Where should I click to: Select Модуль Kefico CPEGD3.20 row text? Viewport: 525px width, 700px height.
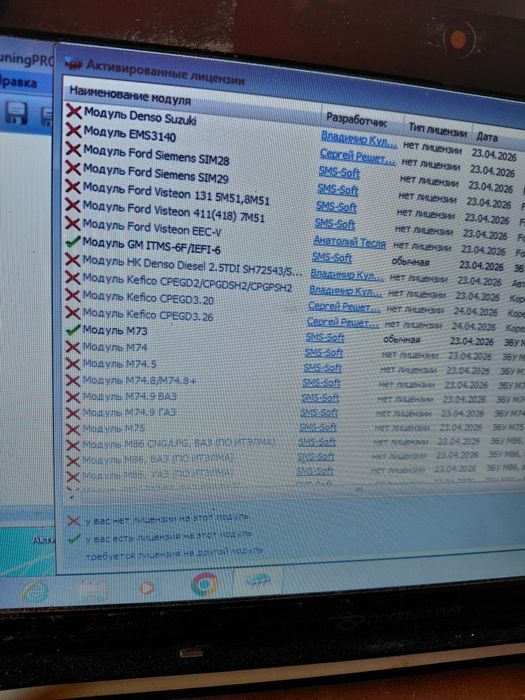[148, 297]
